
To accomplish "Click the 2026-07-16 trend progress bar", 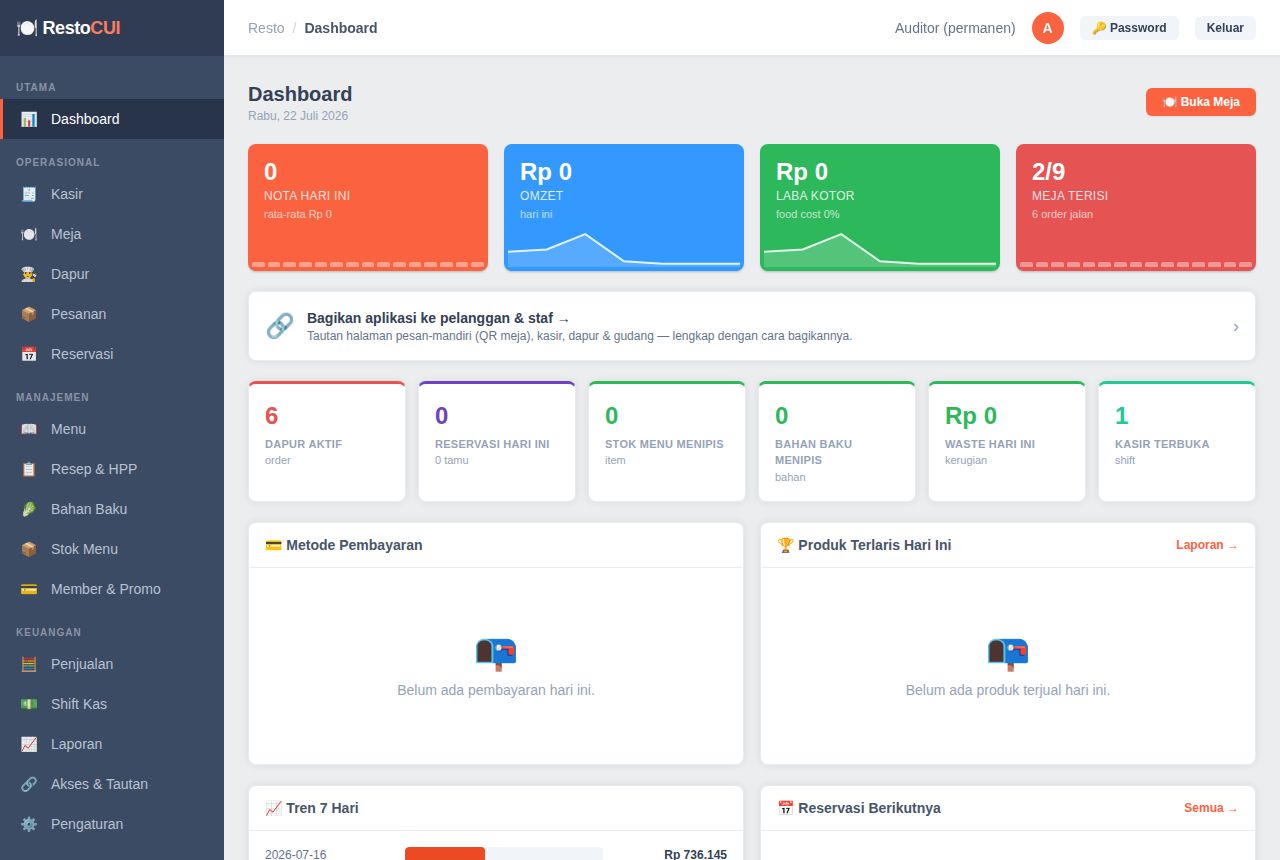I will [504, 854].
